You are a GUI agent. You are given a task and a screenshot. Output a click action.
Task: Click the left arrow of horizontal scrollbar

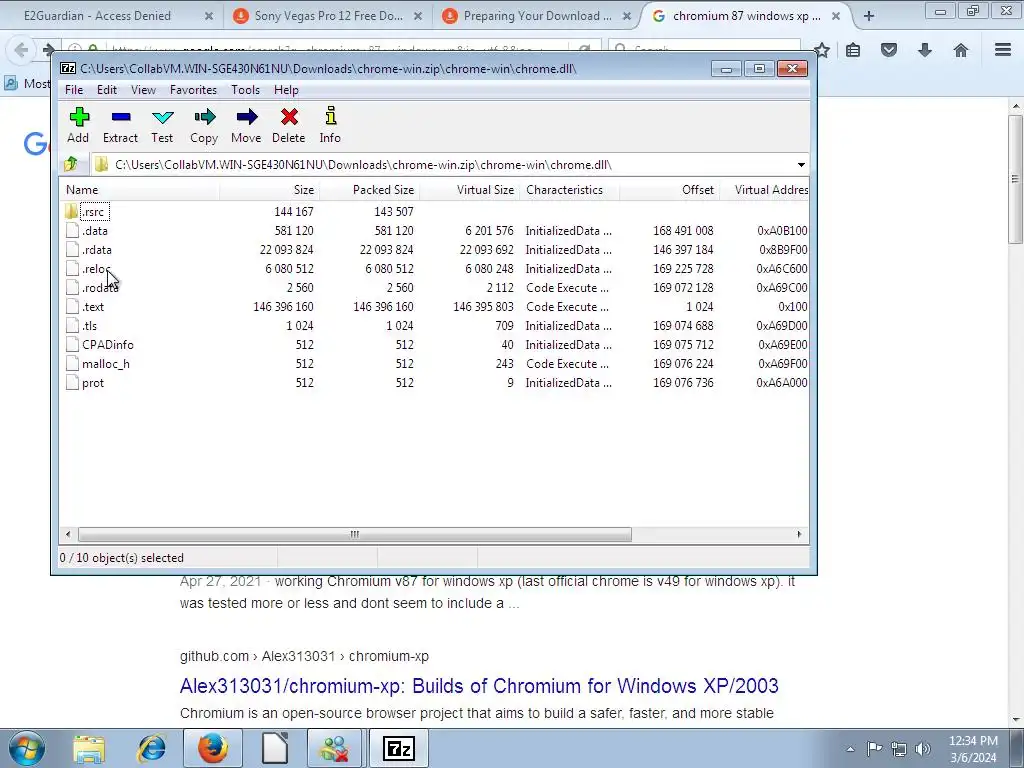[x=68, y=534]
